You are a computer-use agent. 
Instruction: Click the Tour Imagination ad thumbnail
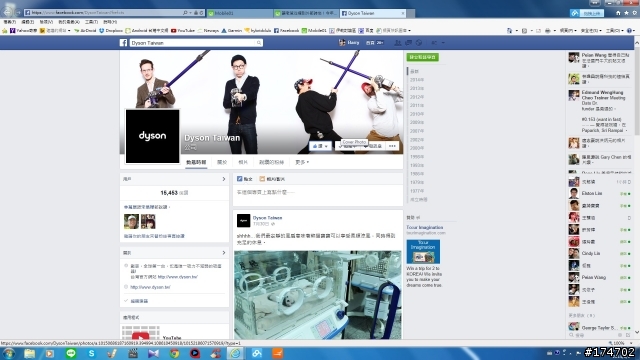coord(423,251)
